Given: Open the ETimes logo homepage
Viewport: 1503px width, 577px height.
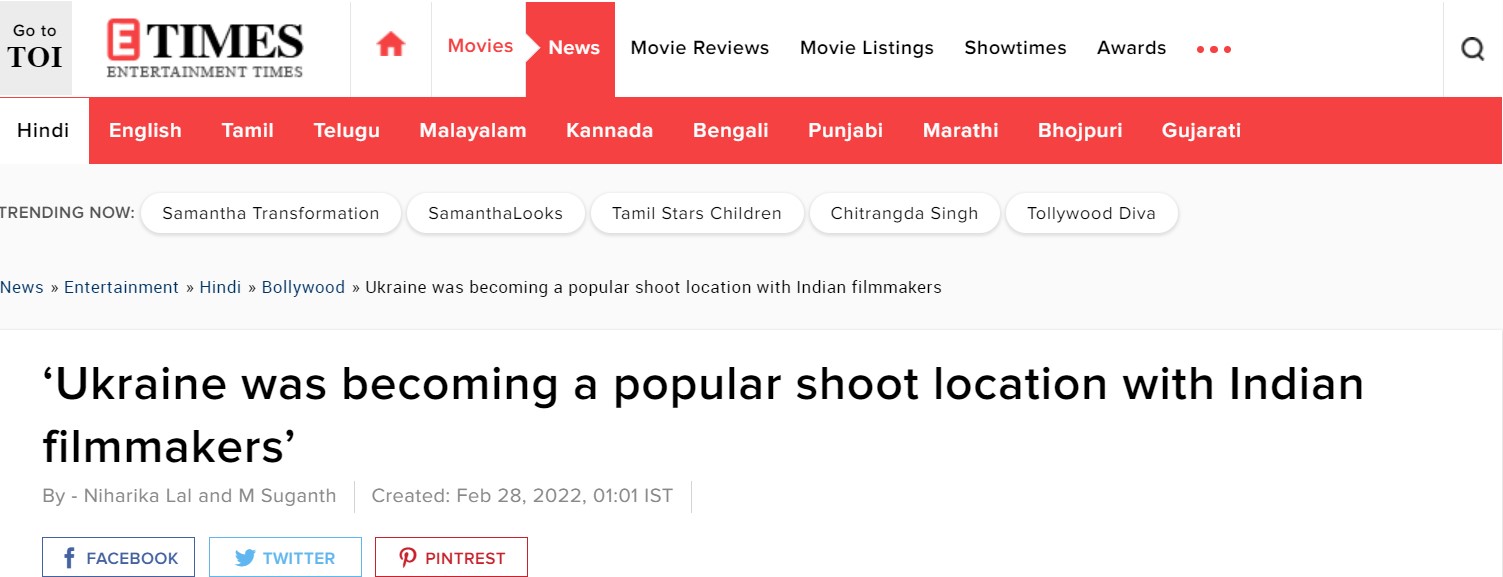Looking at the screenshot, I should pyautogui.click(x=205, y=49).
